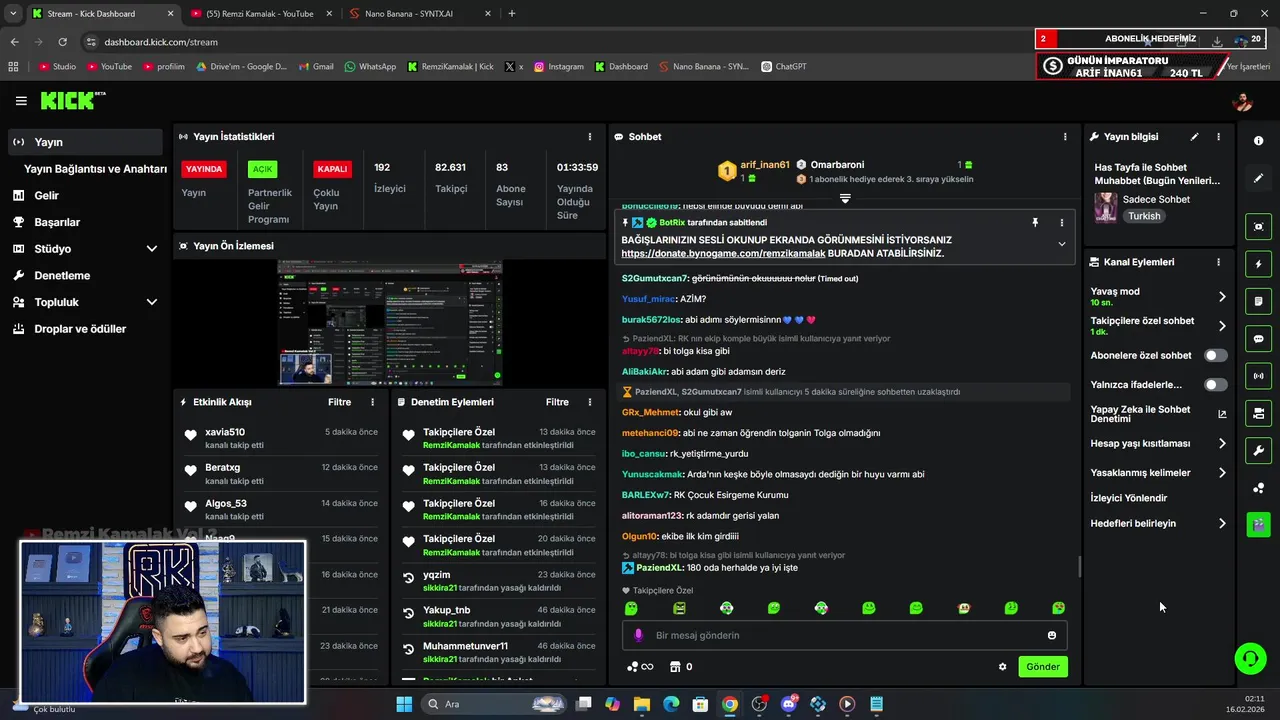Click the Windows Start button
The width and height of the screenshot is (1280, 720).
click(x=404, y=704)
